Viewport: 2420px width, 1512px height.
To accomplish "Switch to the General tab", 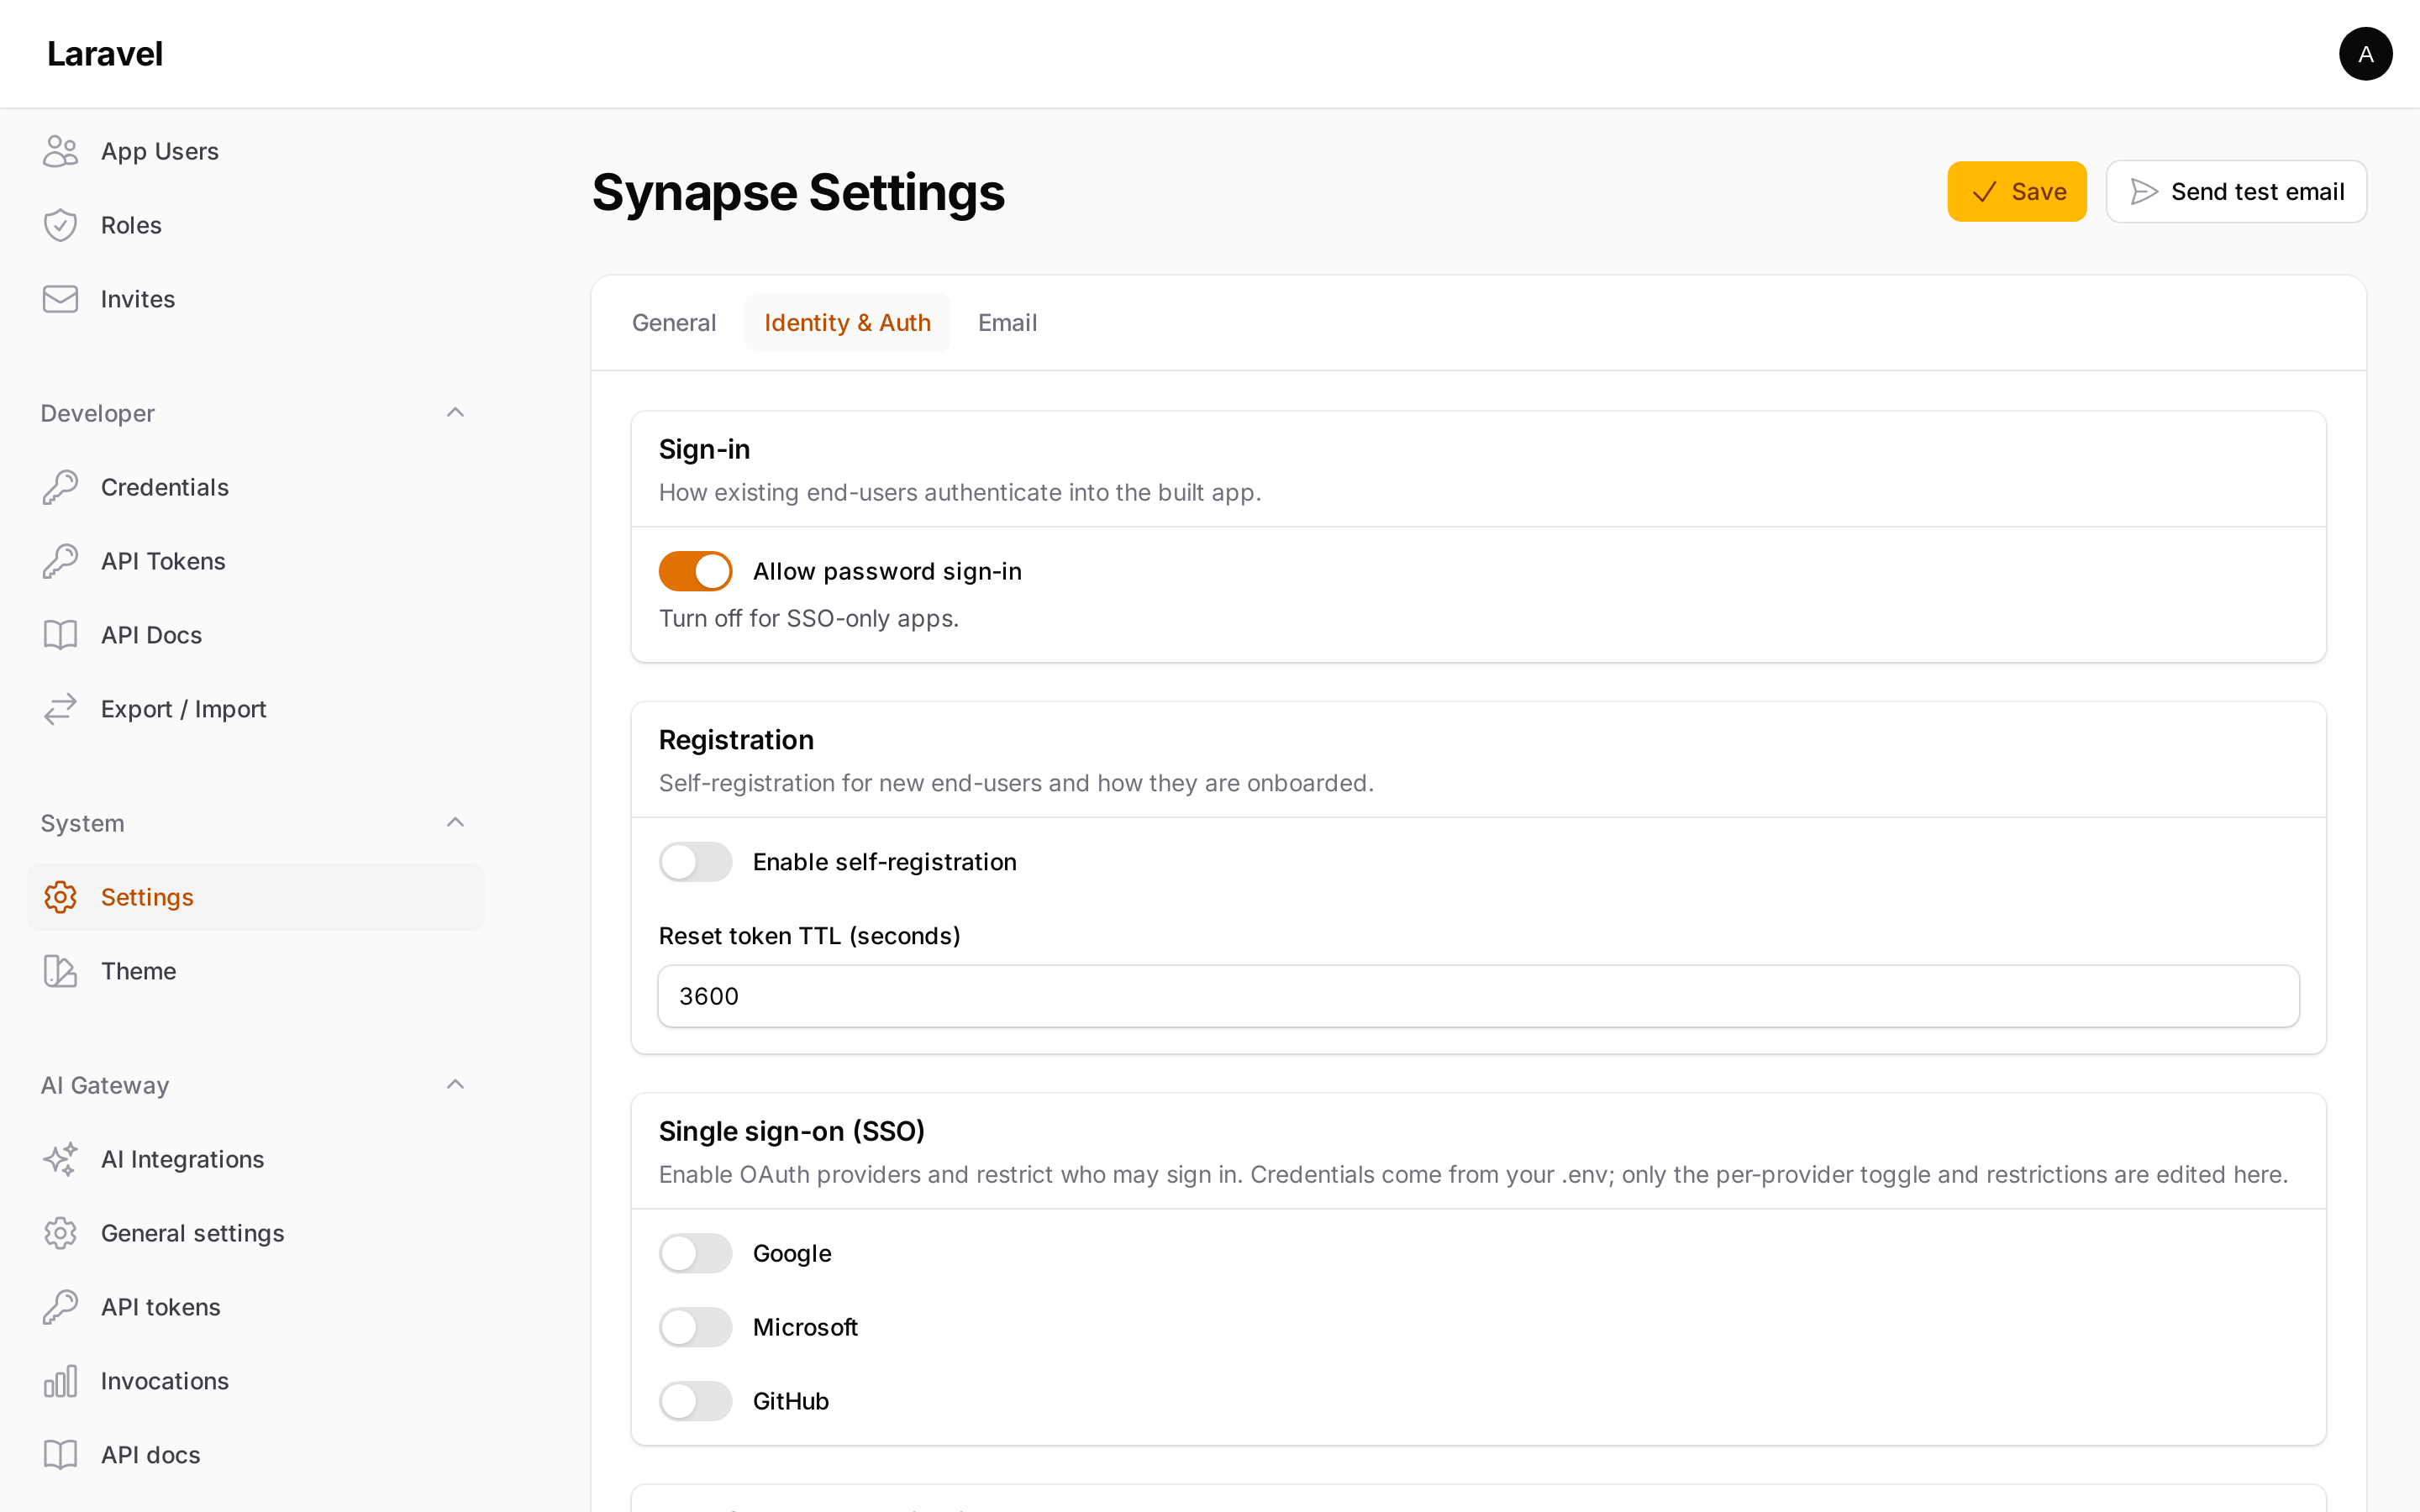I will [674, 323].
